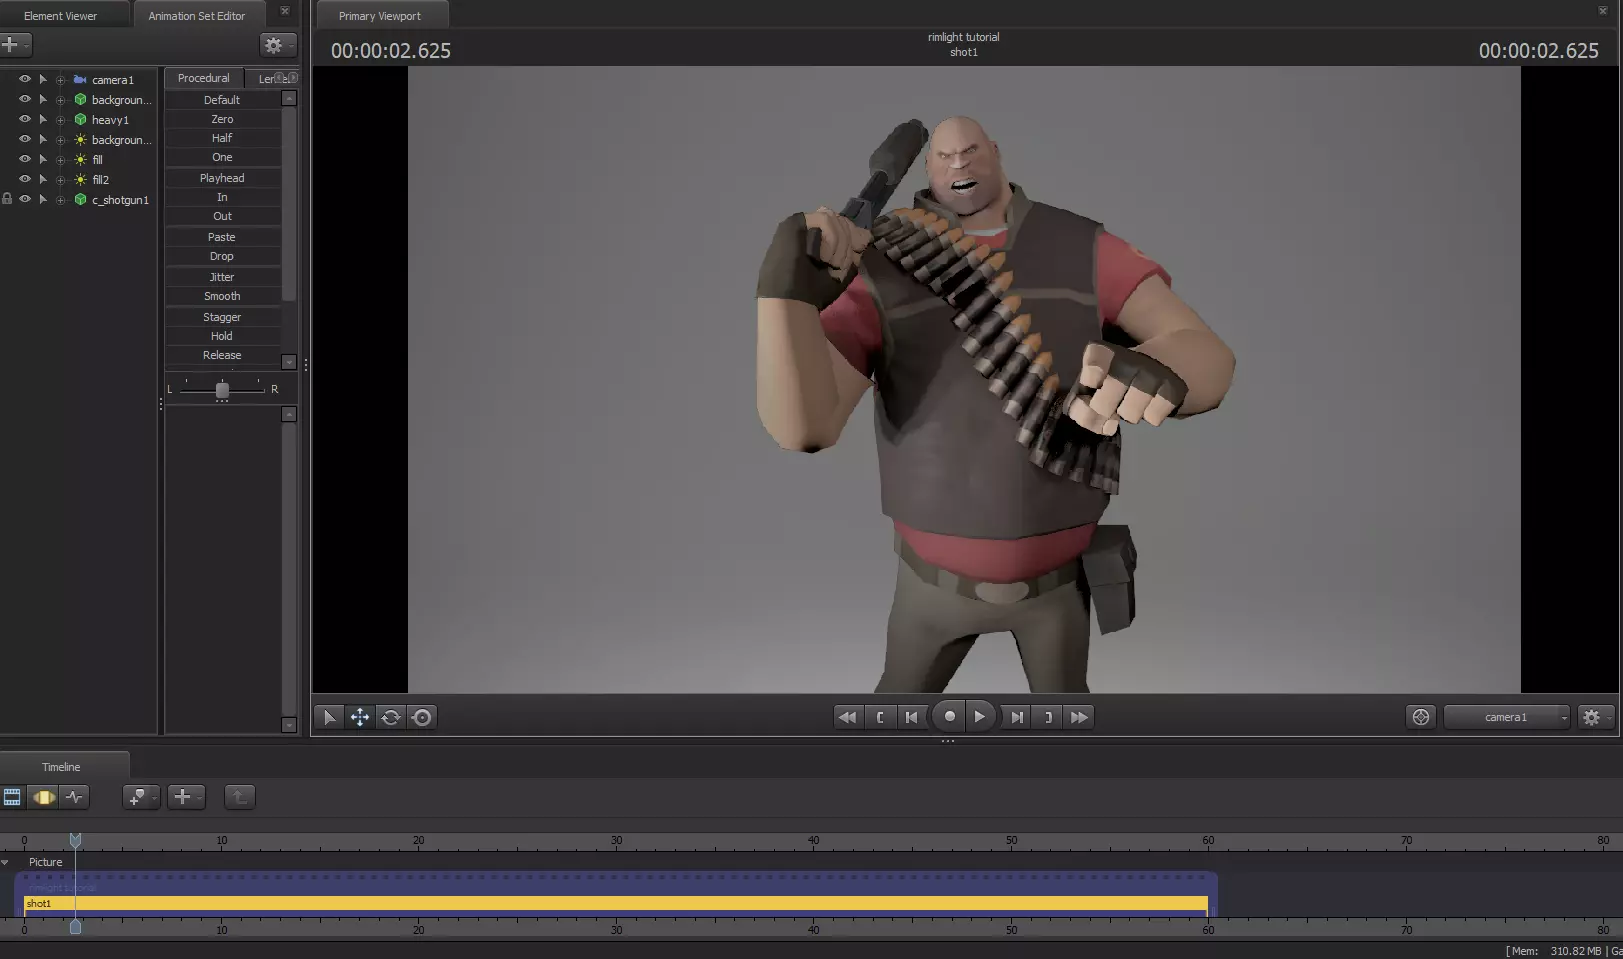Select the move manipulator tool
Viewport: 1623px width, 959px height.
pyautogui.click(x=360, y=717)
